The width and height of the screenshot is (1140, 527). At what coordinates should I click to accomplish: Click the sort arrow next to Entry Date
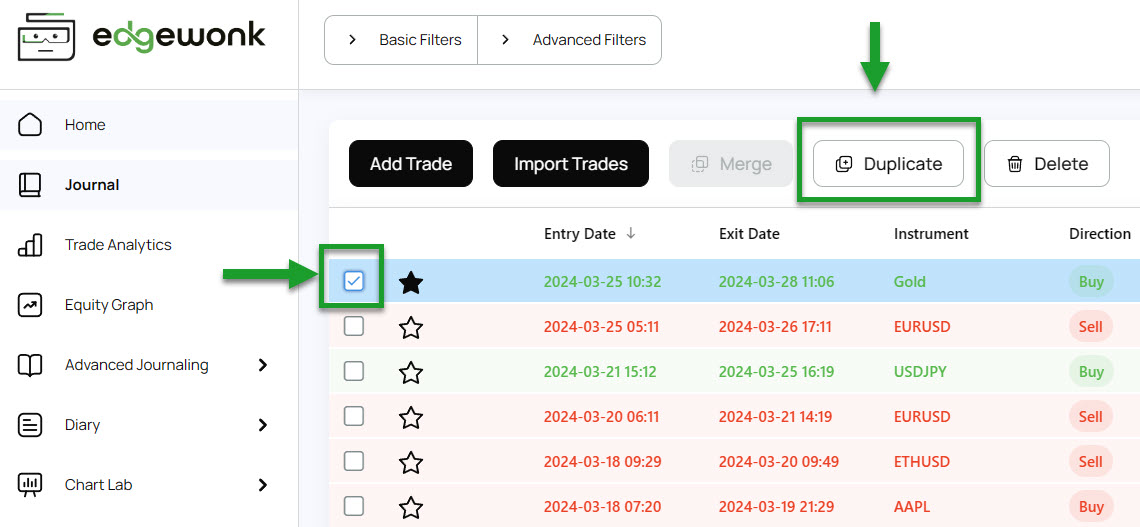[631, 233]
